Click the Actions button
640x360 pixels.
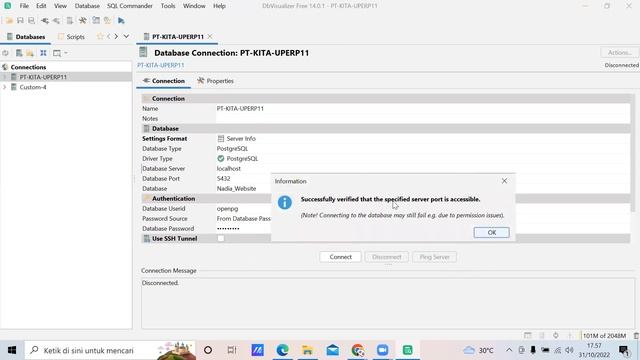(620, 53)
